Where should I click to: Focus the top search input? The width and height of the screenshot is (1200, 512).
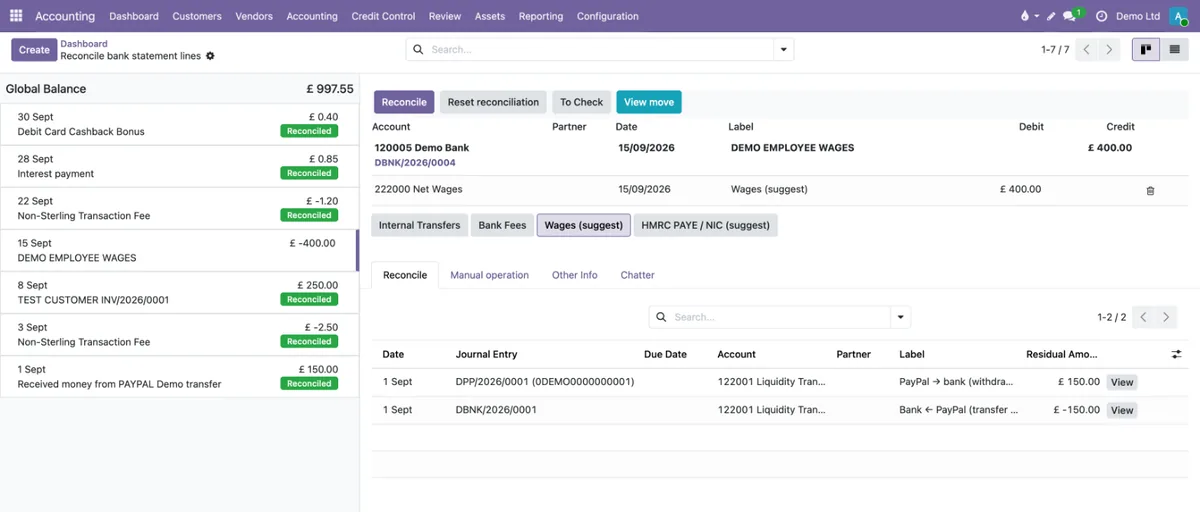click(600, 49)
